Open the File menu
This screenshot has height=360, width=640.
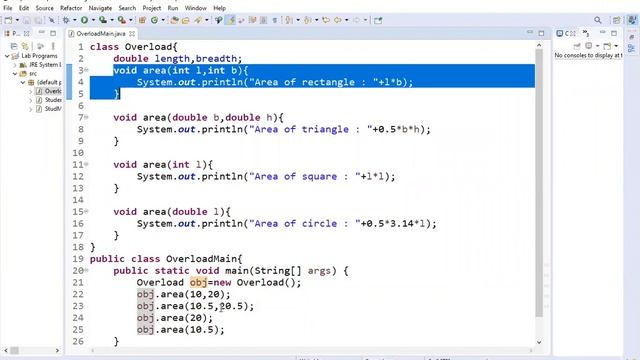tap(8, 8)
